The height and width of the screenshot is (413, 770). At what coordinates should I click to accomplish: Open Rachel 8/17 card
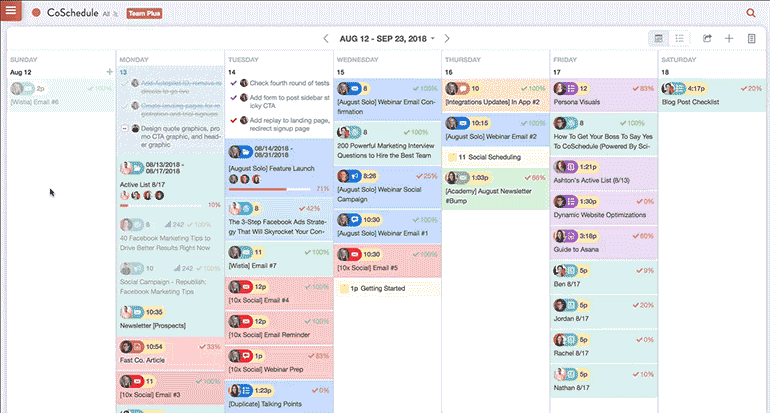[604, 346]
